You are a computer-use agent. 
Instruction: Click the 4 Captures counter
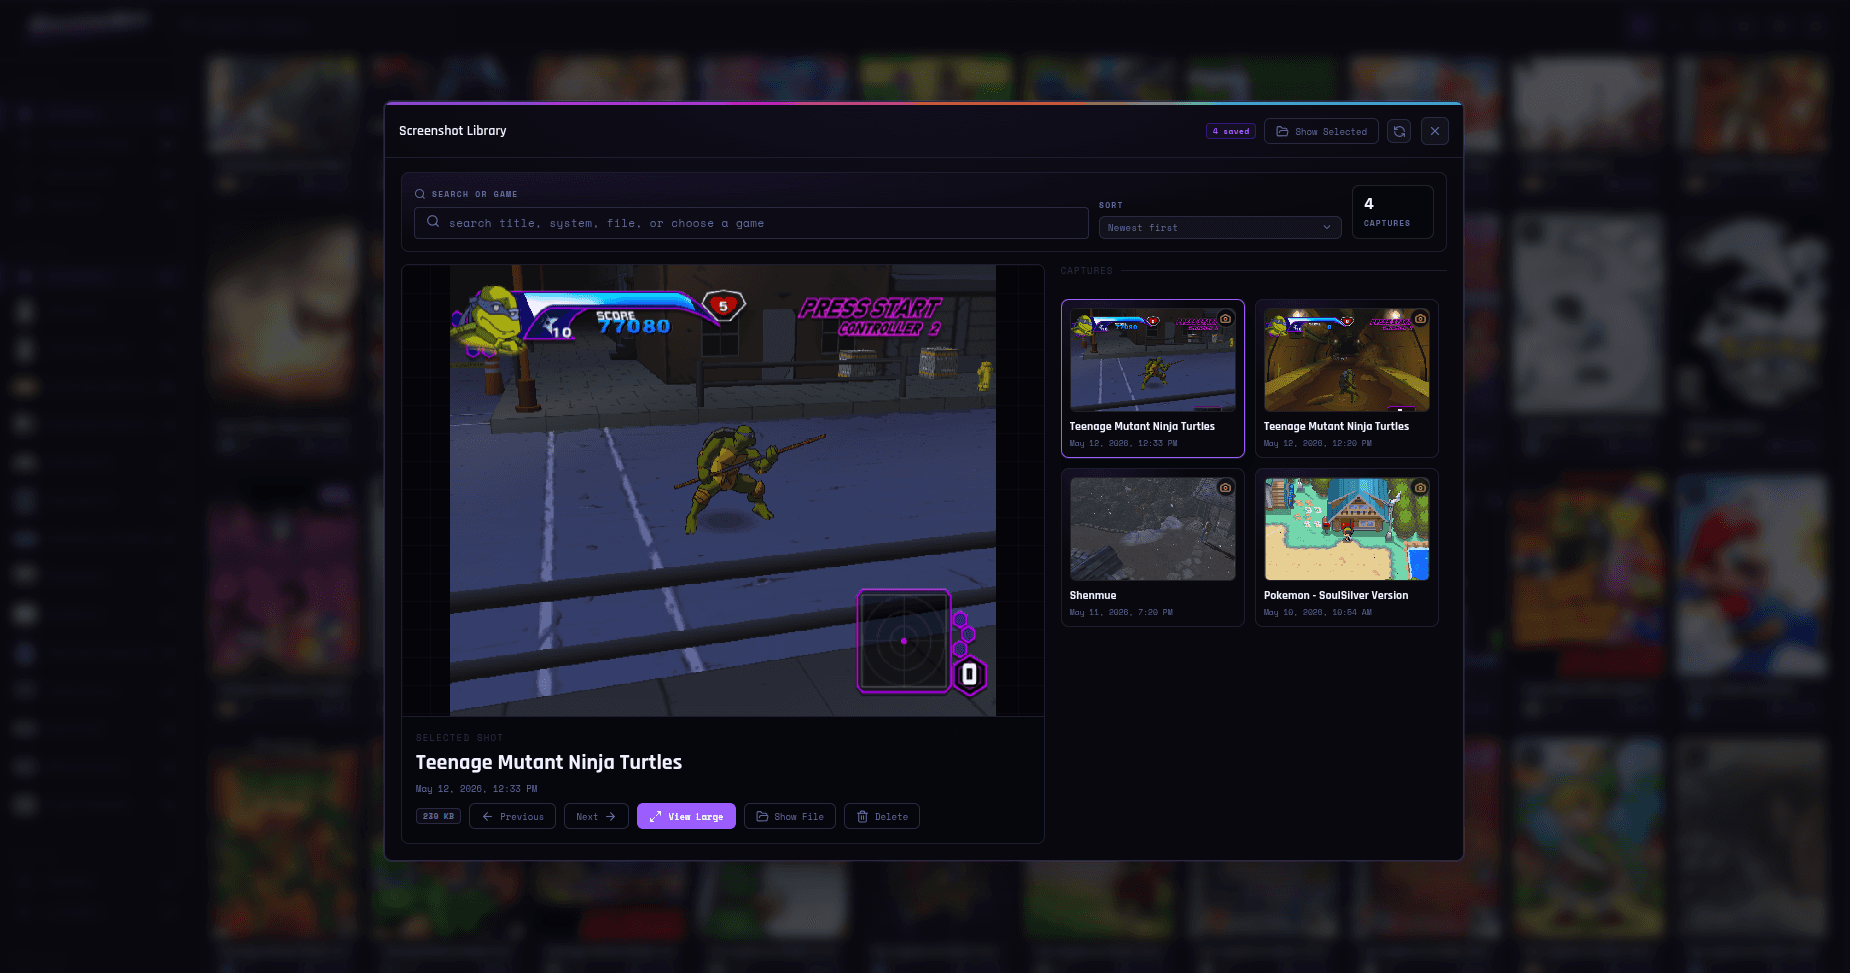point(1392,212)
